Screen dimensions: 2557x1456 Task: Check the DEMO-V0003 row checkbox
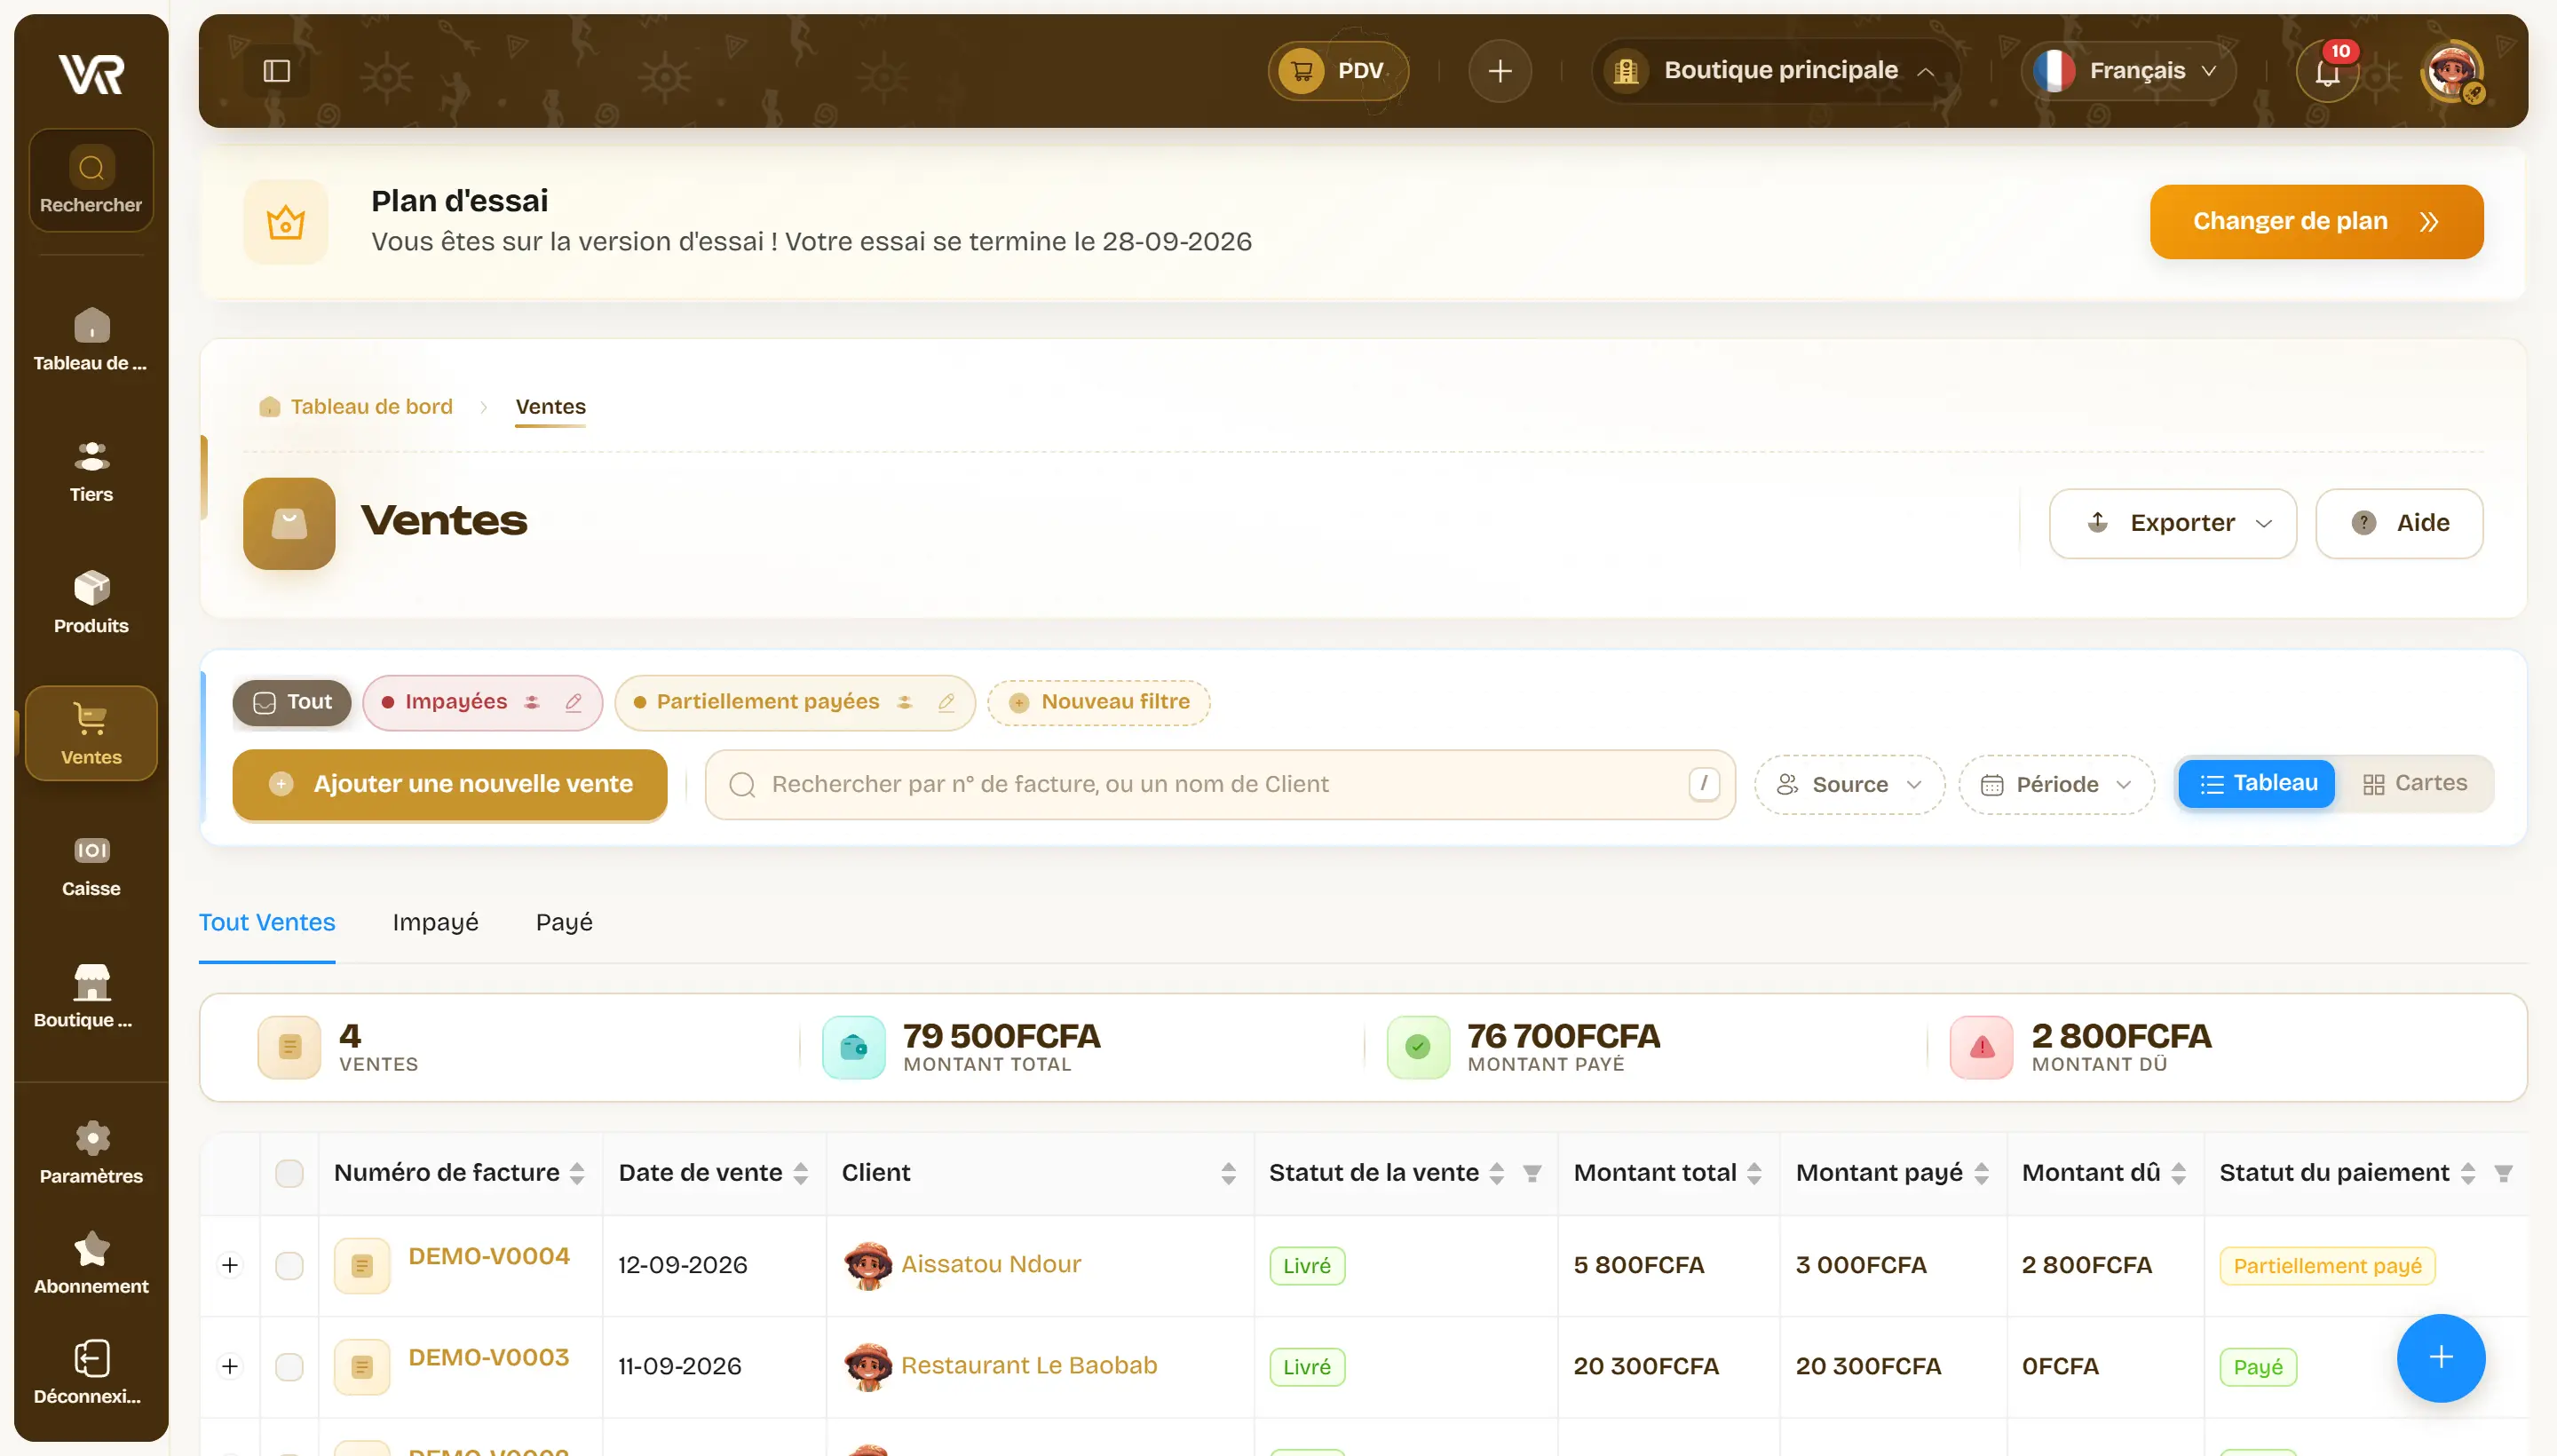point(289,1366)
